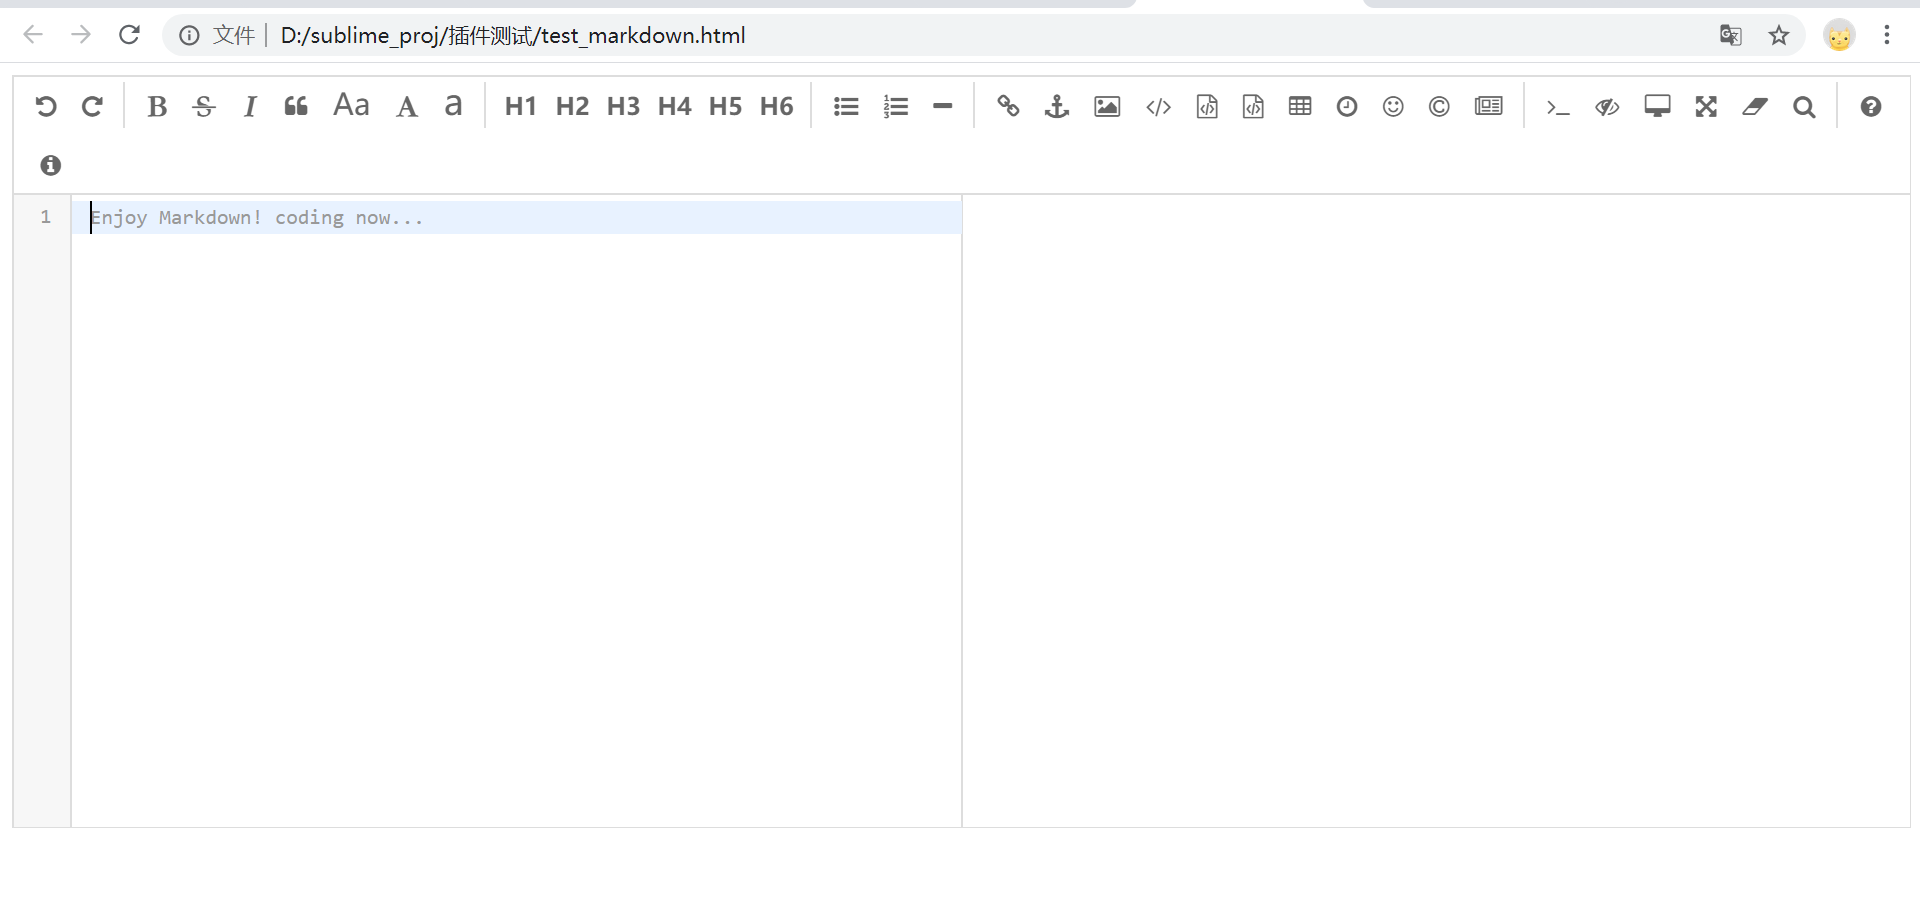The width and height of the screenshot is (1920, 899).
Task: Translate this page
Action: (1731, 35)
